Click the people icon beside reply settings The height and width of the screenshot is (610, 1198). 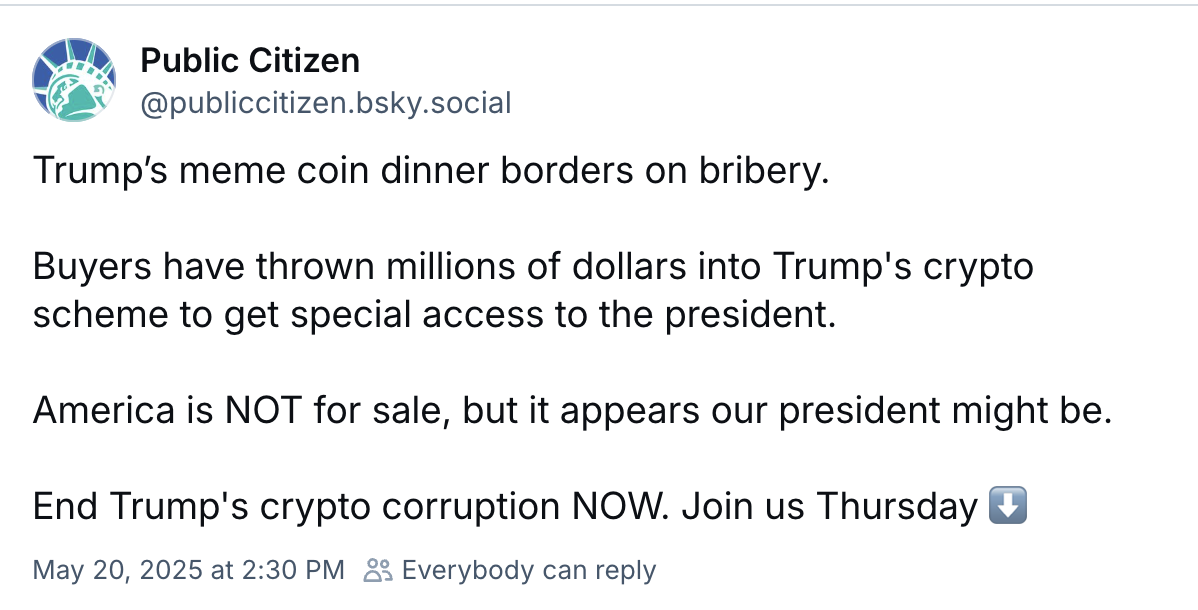(378, 571)
